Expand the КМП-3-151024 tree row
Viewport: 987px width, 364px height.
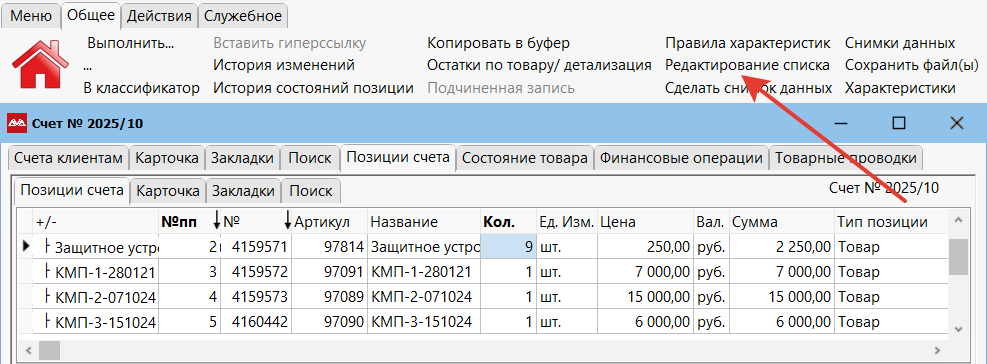tap(47, 322)
